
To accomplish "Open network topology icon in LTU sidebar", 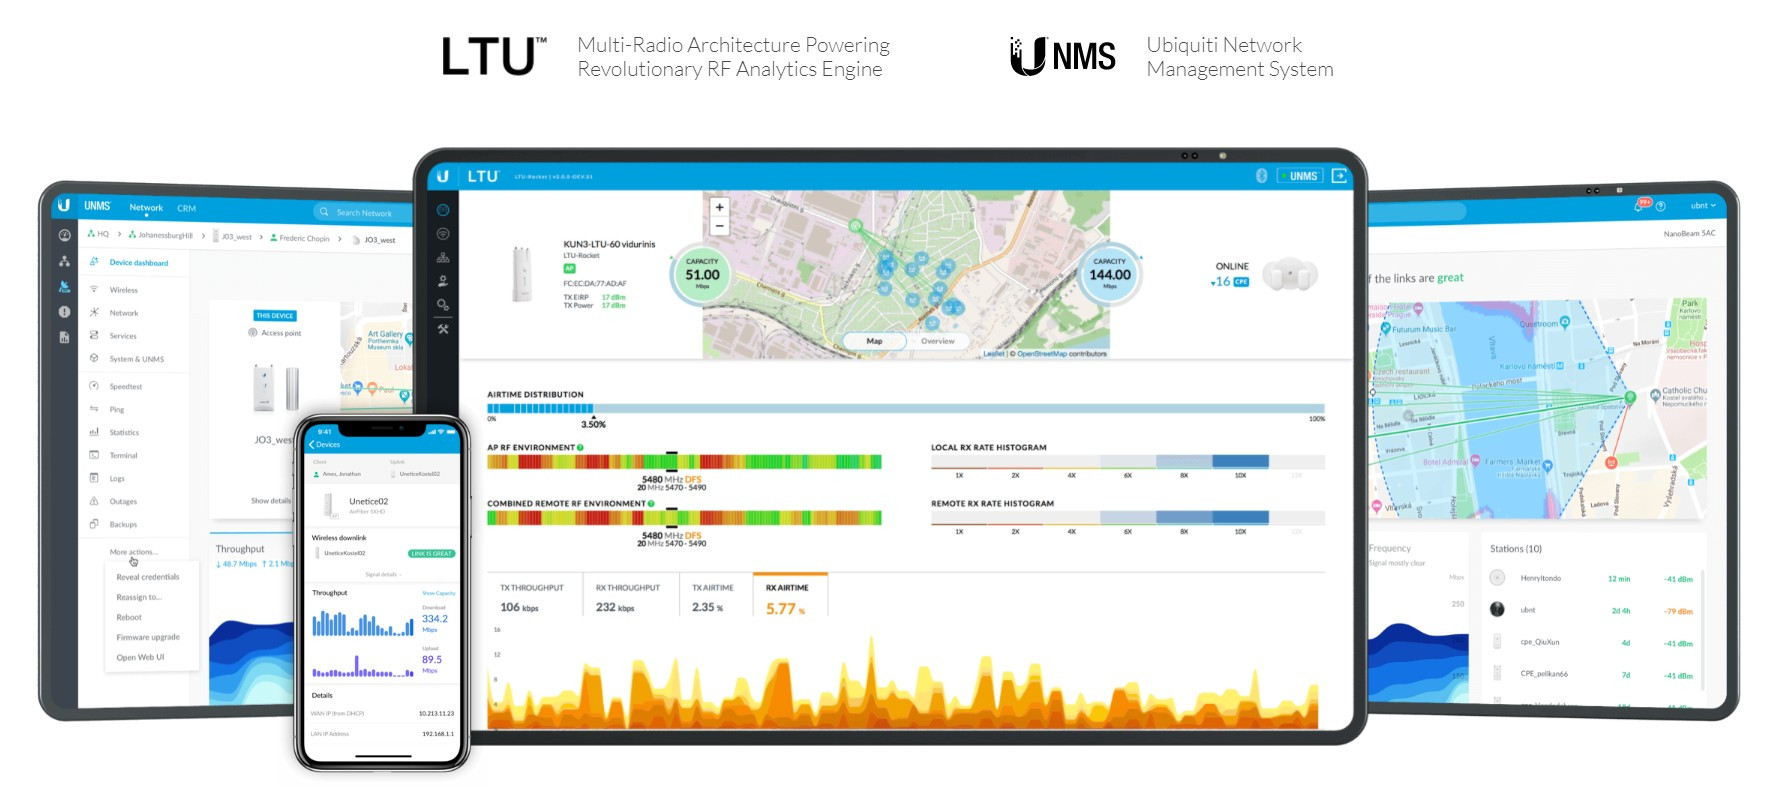I will click(443, 257).
